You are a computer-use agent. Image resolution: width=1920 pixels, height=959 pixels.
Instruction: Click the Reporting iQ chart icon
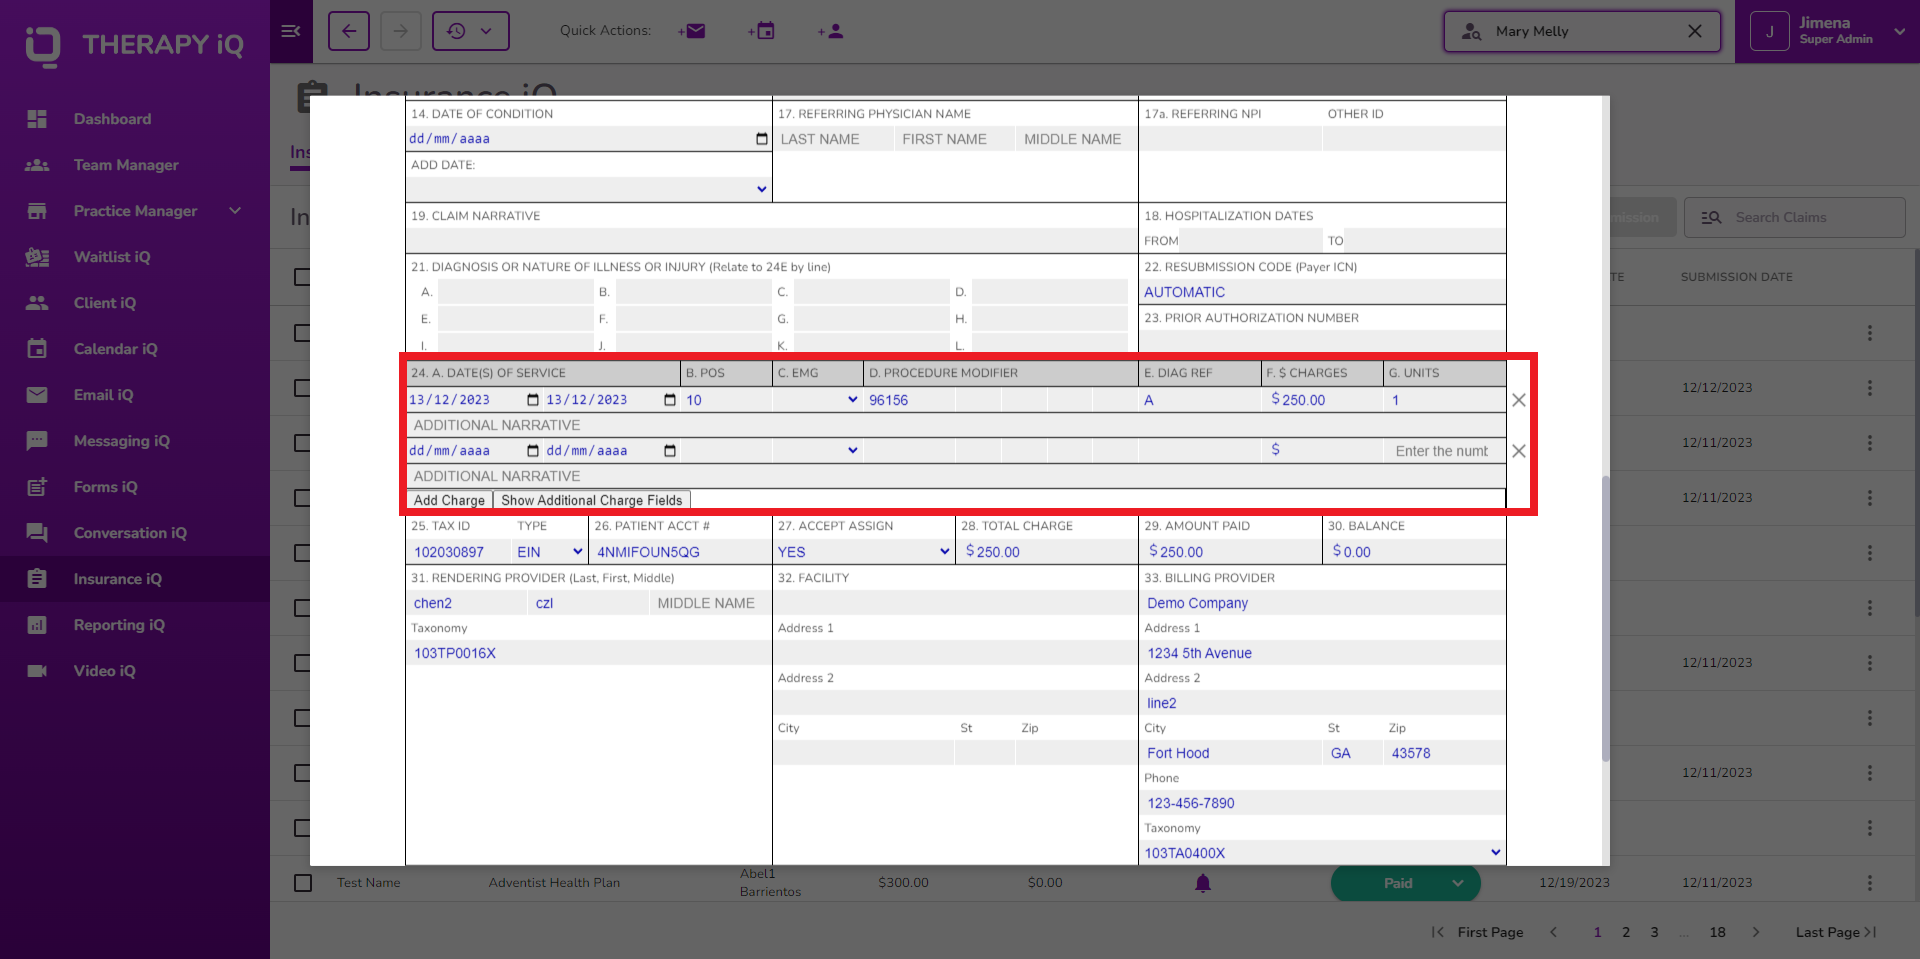pyautogui.click(x=37, y=625)
